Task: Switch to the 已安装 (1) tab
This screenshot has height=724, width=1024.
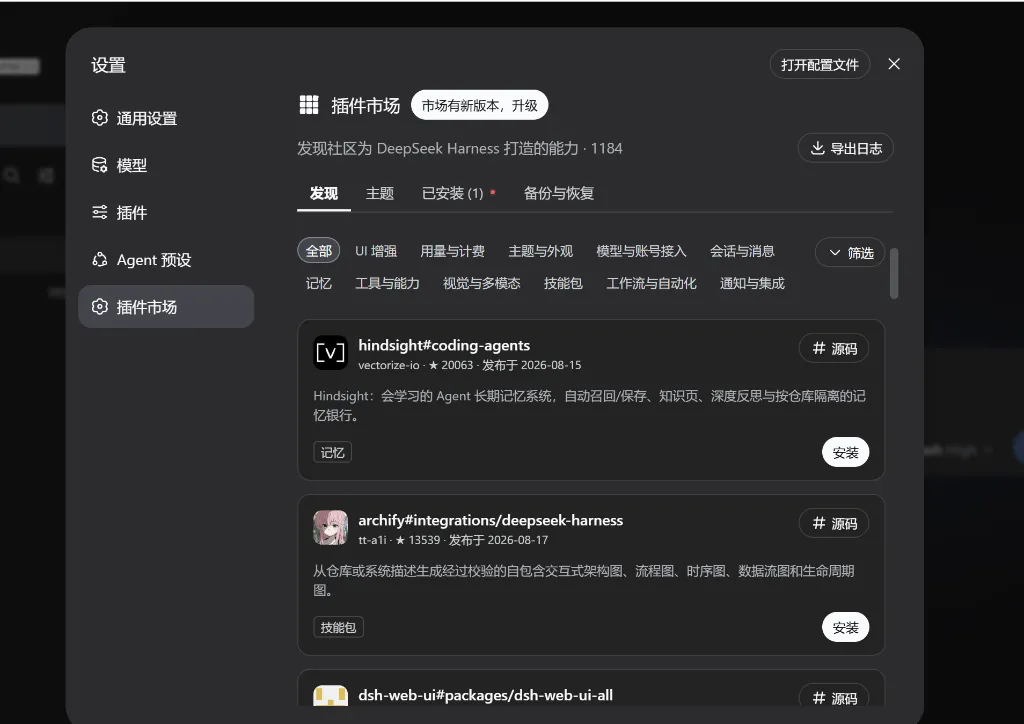Action: [x=453, y=194]
